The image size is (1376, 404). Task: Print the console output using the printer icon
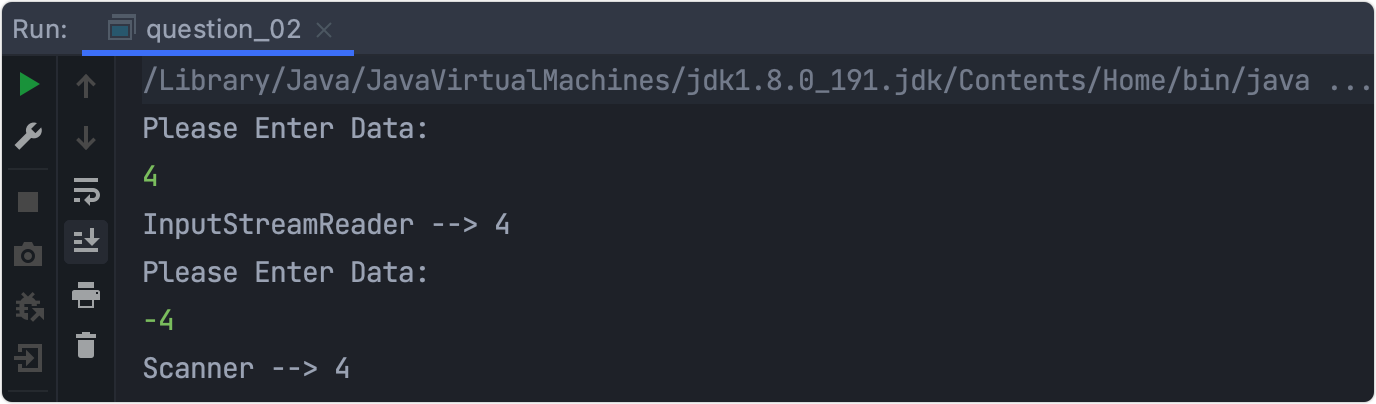click(x=86, y=295)
